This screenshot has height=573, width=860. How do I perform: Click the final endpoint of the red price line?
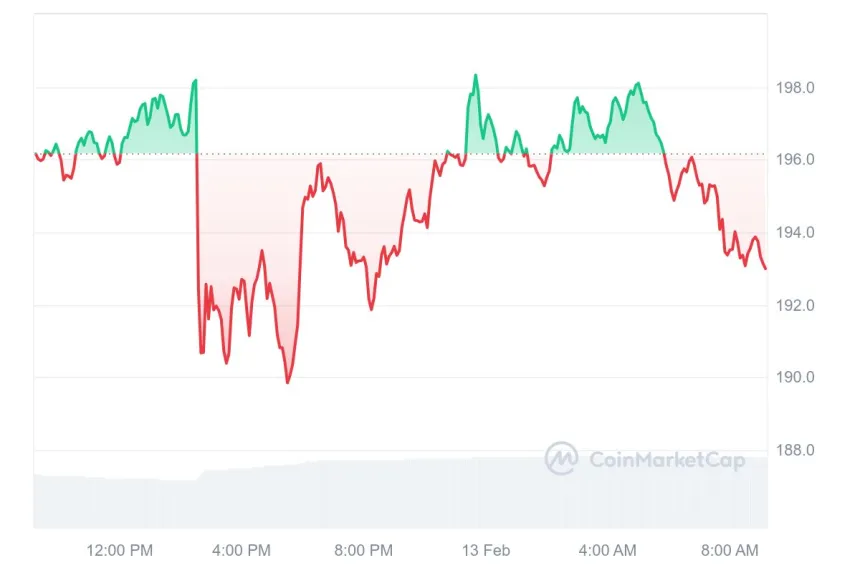click(766, 268)
